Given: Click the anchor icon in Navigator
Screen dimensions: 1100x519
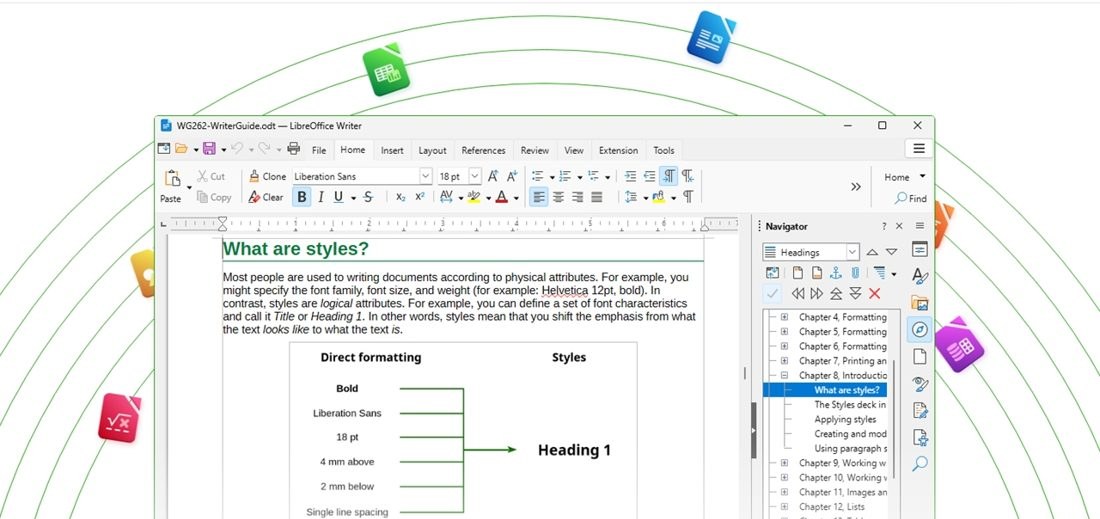Looking at the screenshot, I should pyautogui.click(x=836, y=273).
